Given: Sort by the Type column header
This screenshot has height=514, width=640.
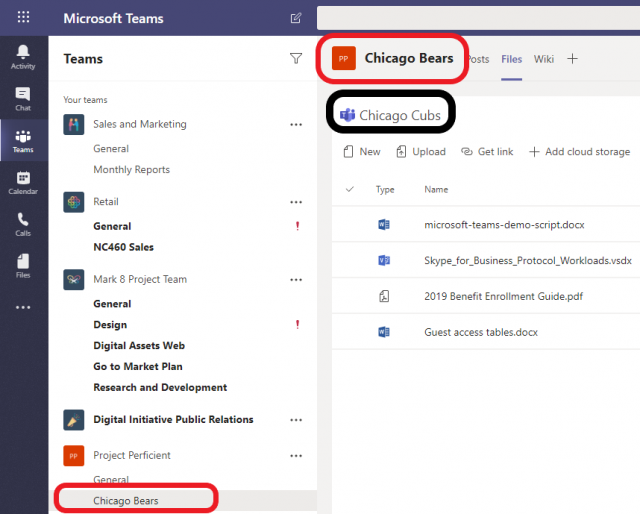Looking at the screenshot, I should pyautogui.click(x=385, y=189).
